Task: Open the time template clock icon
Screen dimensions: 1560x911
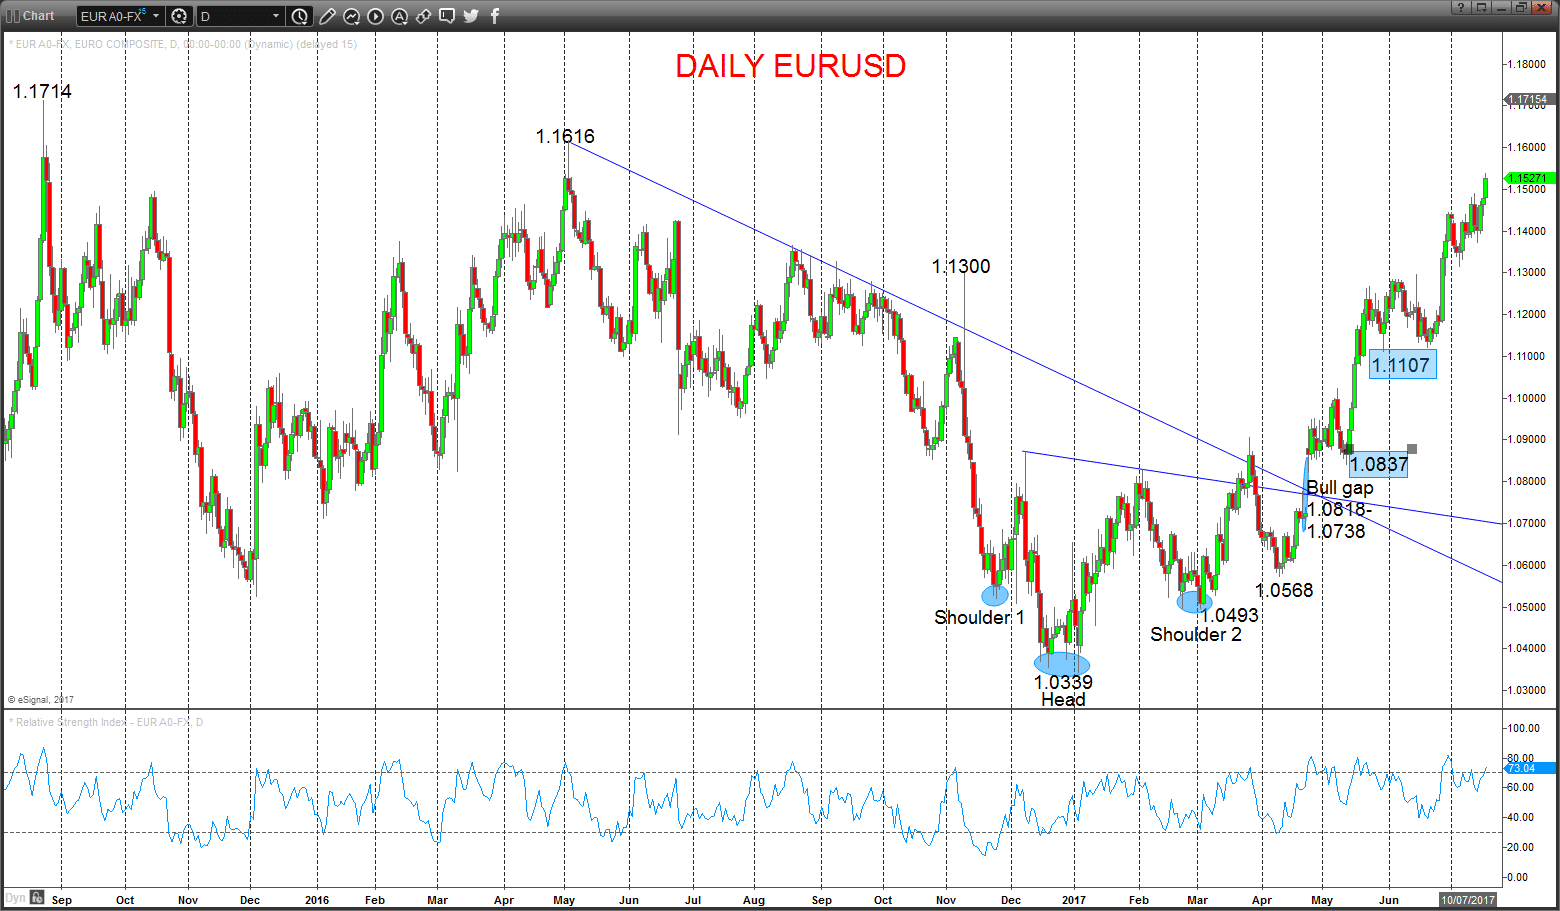Action: (x=300, y=16)
